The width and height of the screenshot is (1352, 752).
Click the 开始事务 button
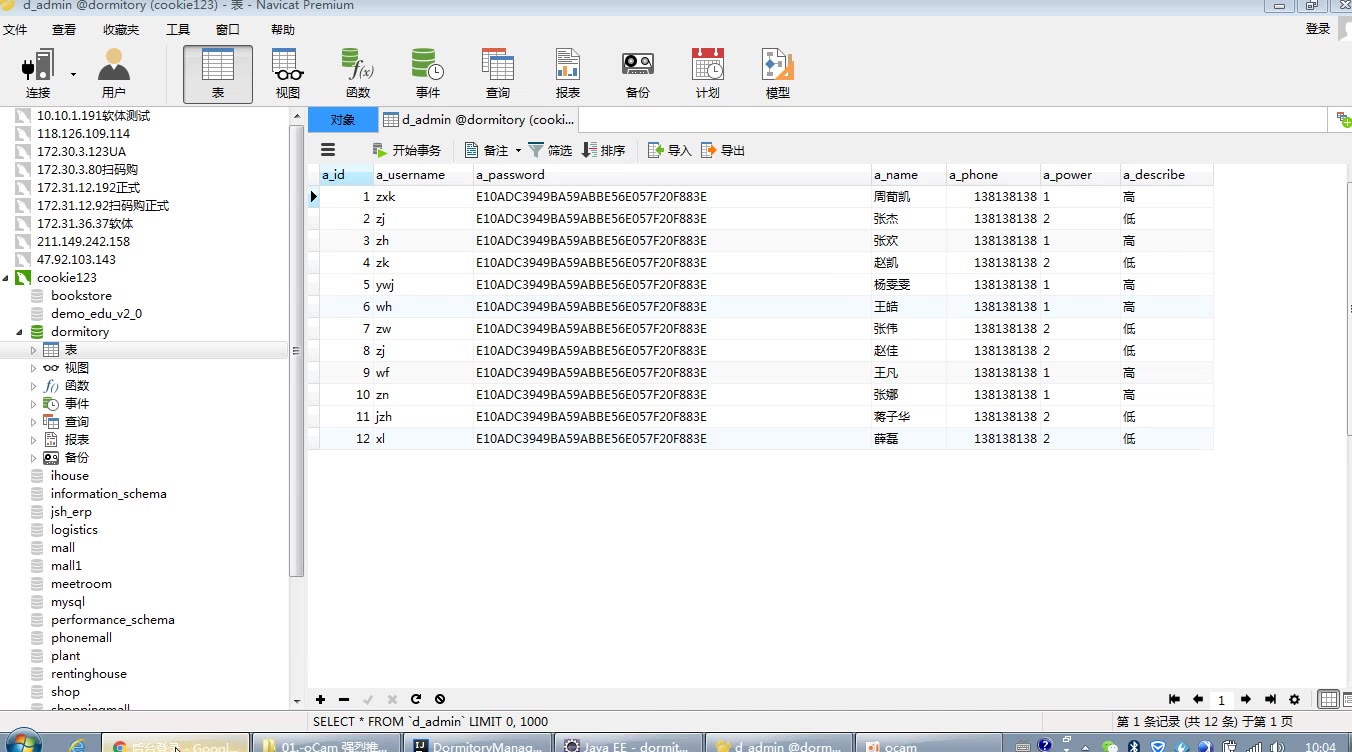(406, 151)
